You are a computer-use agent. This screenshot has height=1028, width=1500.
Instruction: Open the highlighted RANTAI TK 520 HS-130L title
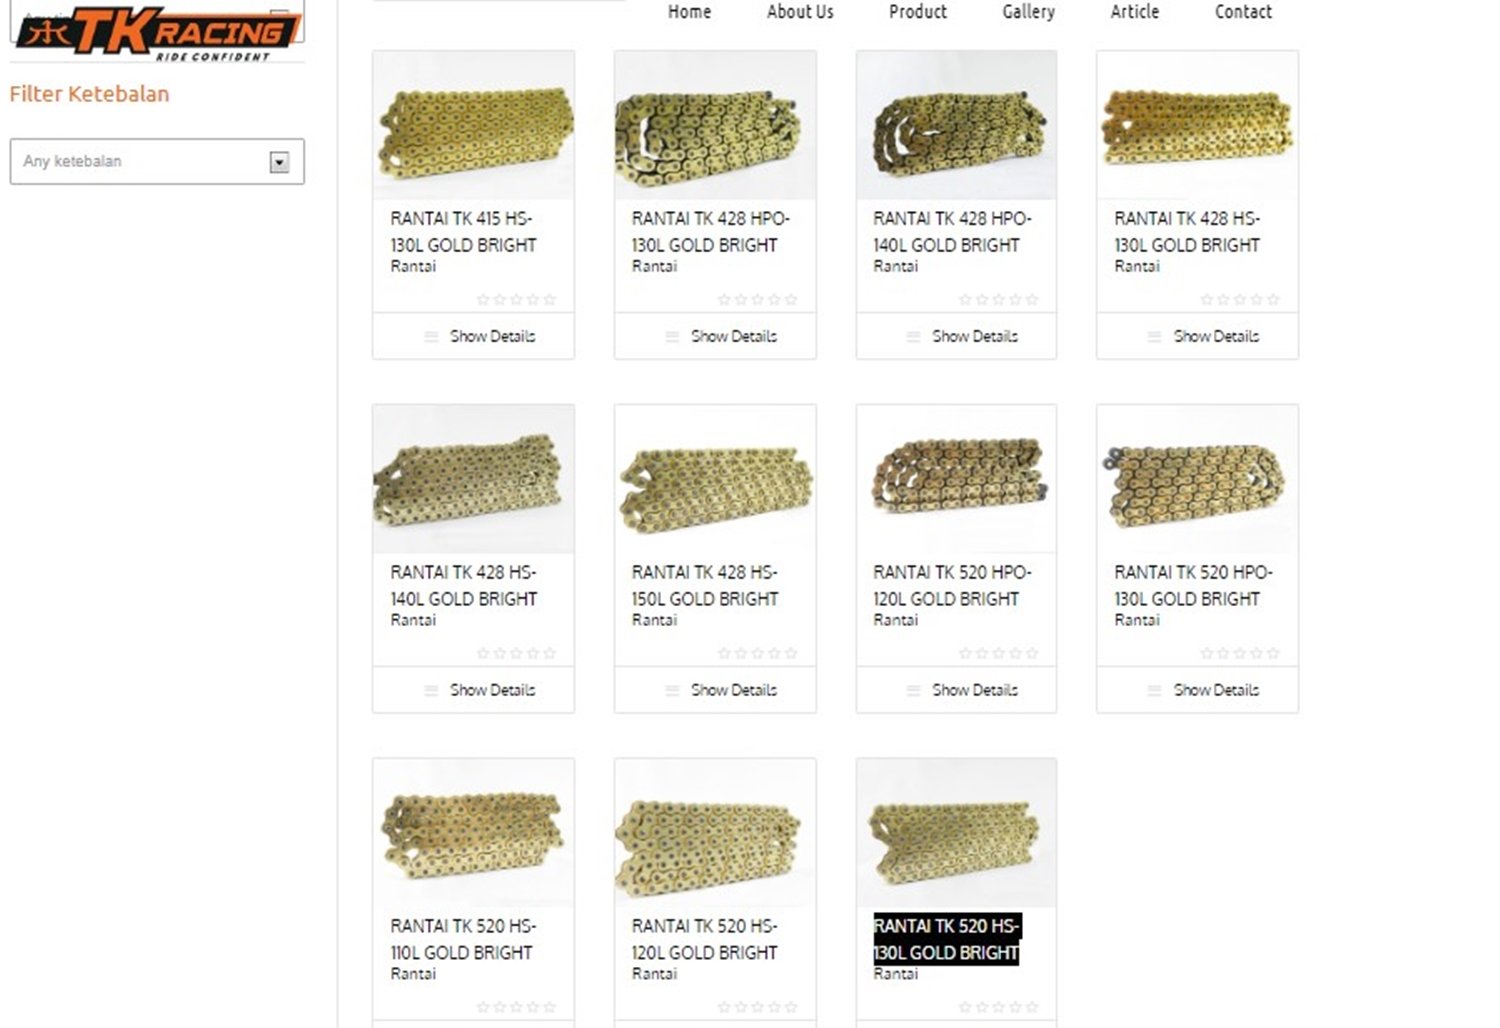pos(946,939)
